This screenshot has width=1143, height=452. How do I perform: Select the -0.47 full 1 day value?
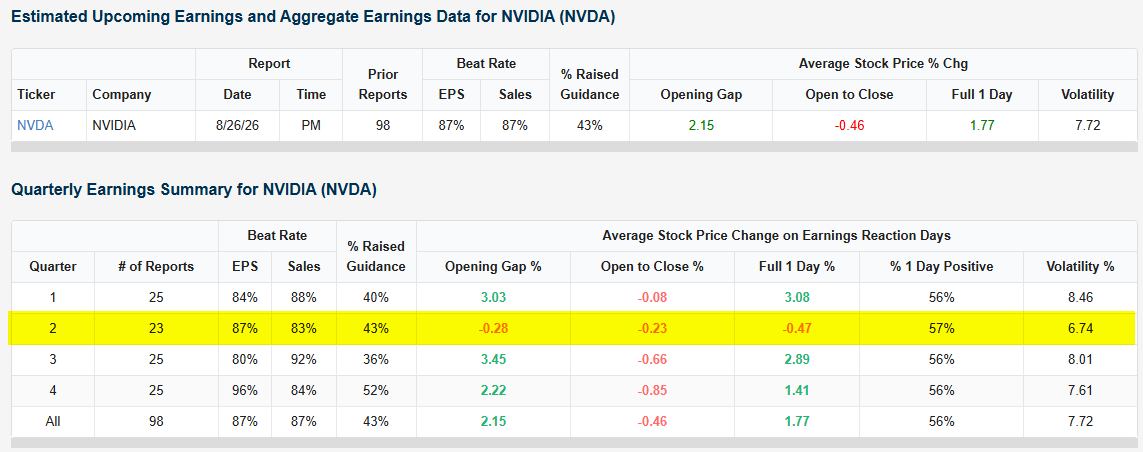pos(797,328)
